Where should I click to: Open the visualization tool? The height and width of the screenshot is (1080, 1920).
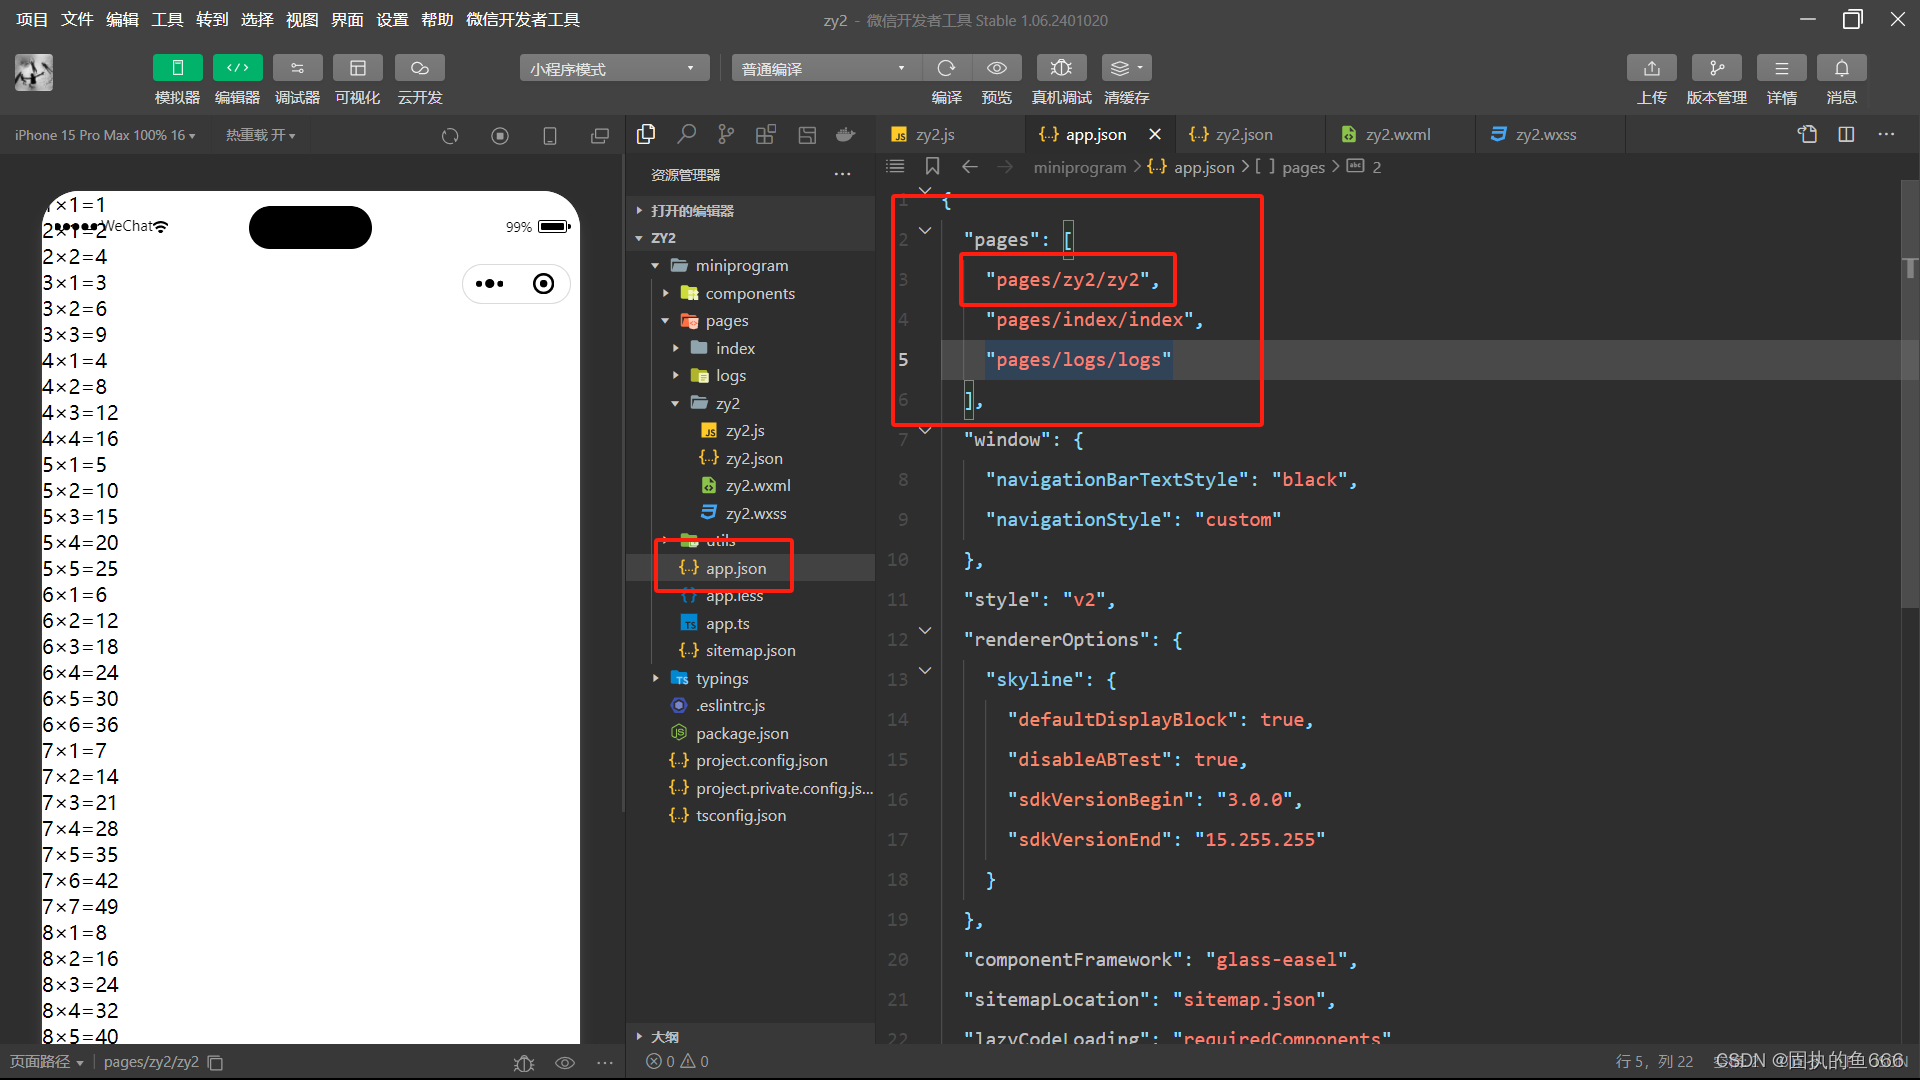(357, 68)
